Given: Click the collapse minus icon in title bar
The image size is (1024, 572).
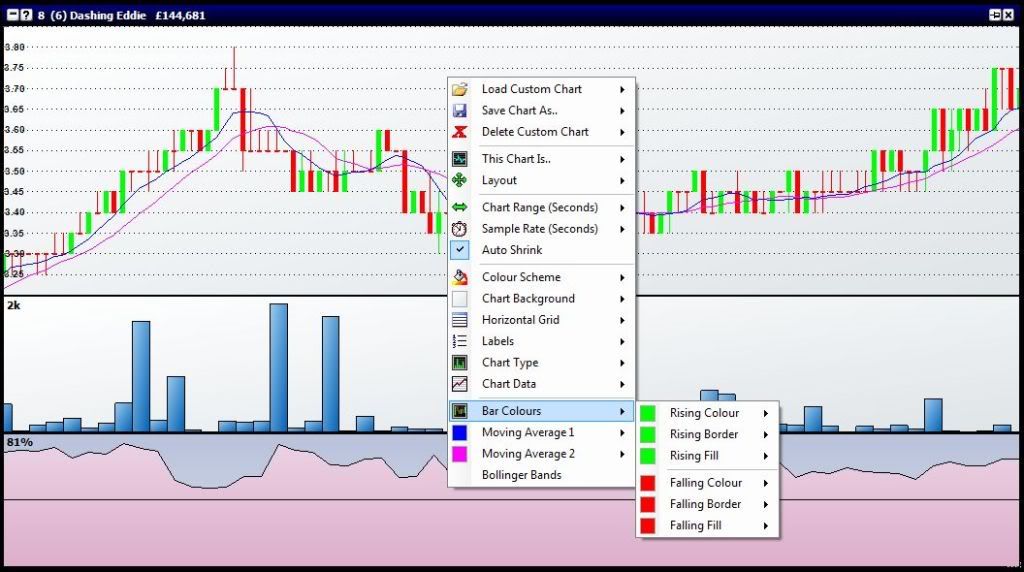Looking at the screenshot, I should 13,14.
